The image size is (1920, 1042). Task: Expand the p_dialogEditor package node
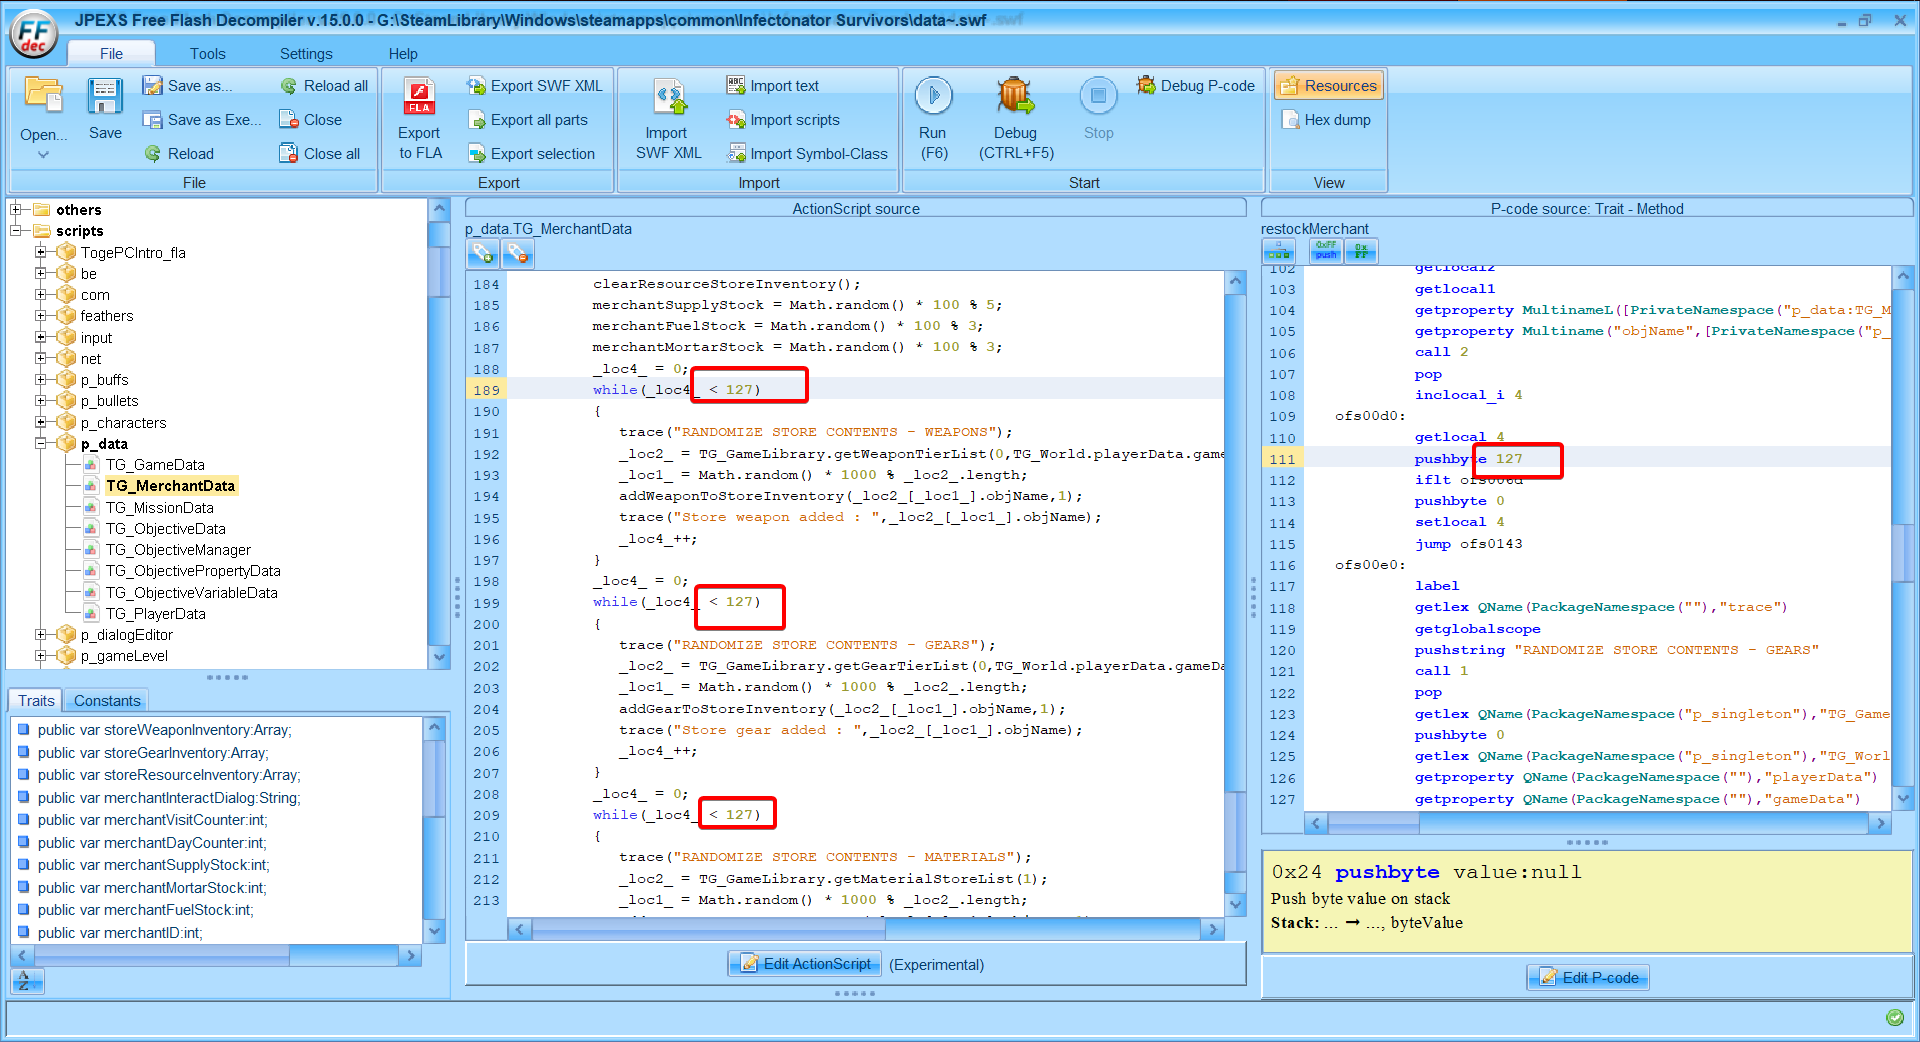(41, 634)
